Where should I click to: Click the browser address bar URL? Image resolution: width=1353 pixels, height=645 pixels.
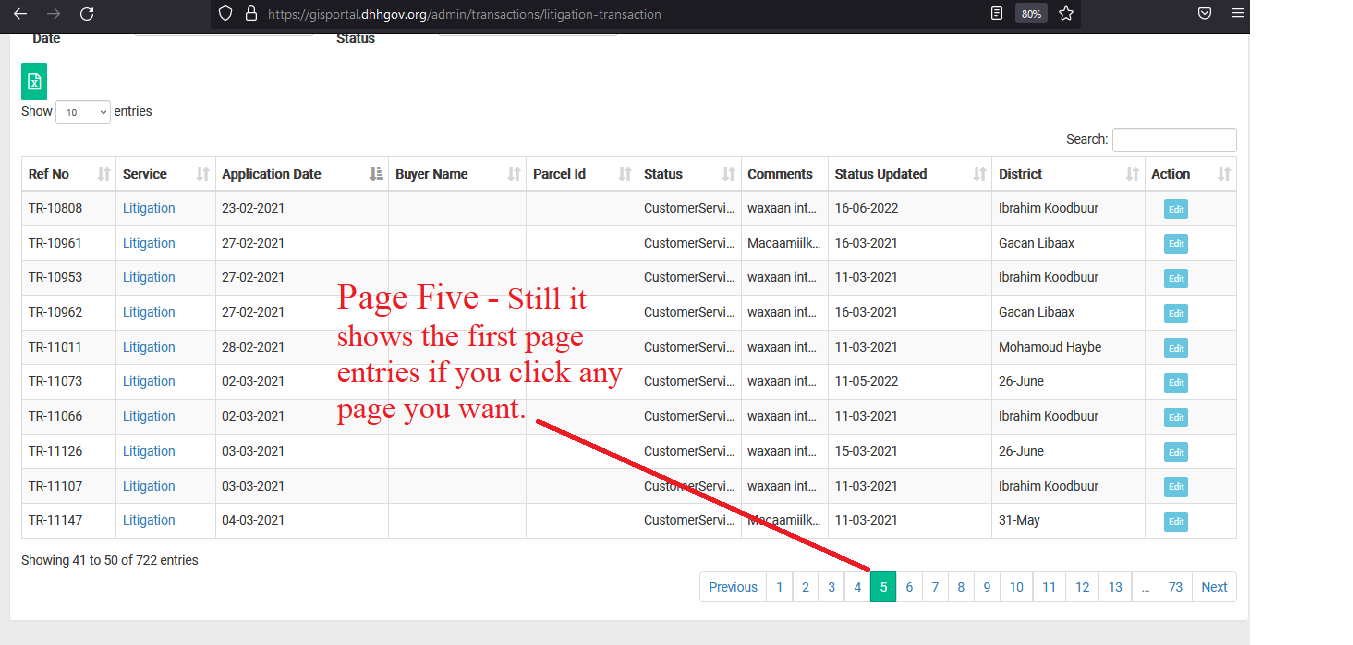tap(465, 14)
